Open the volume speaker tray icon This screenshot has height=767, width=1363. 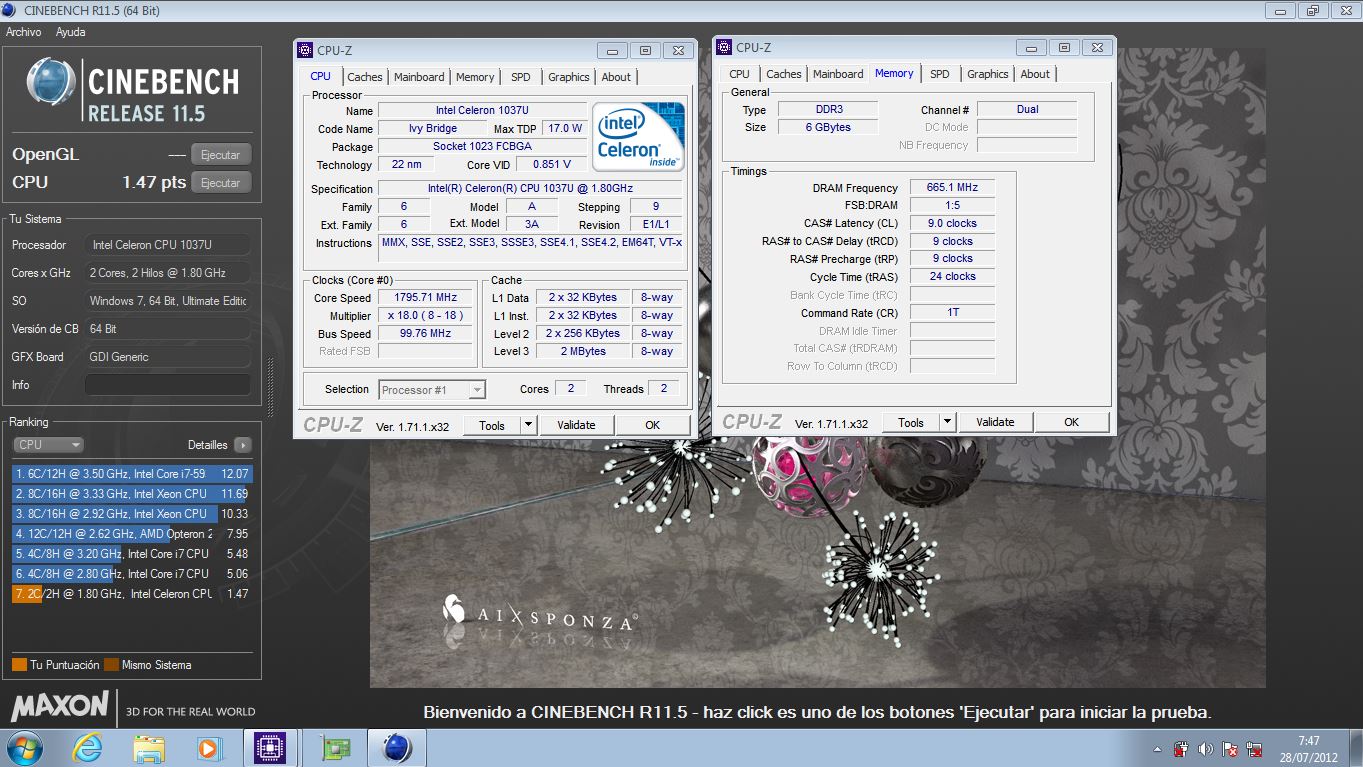[x=1206, y=749]
